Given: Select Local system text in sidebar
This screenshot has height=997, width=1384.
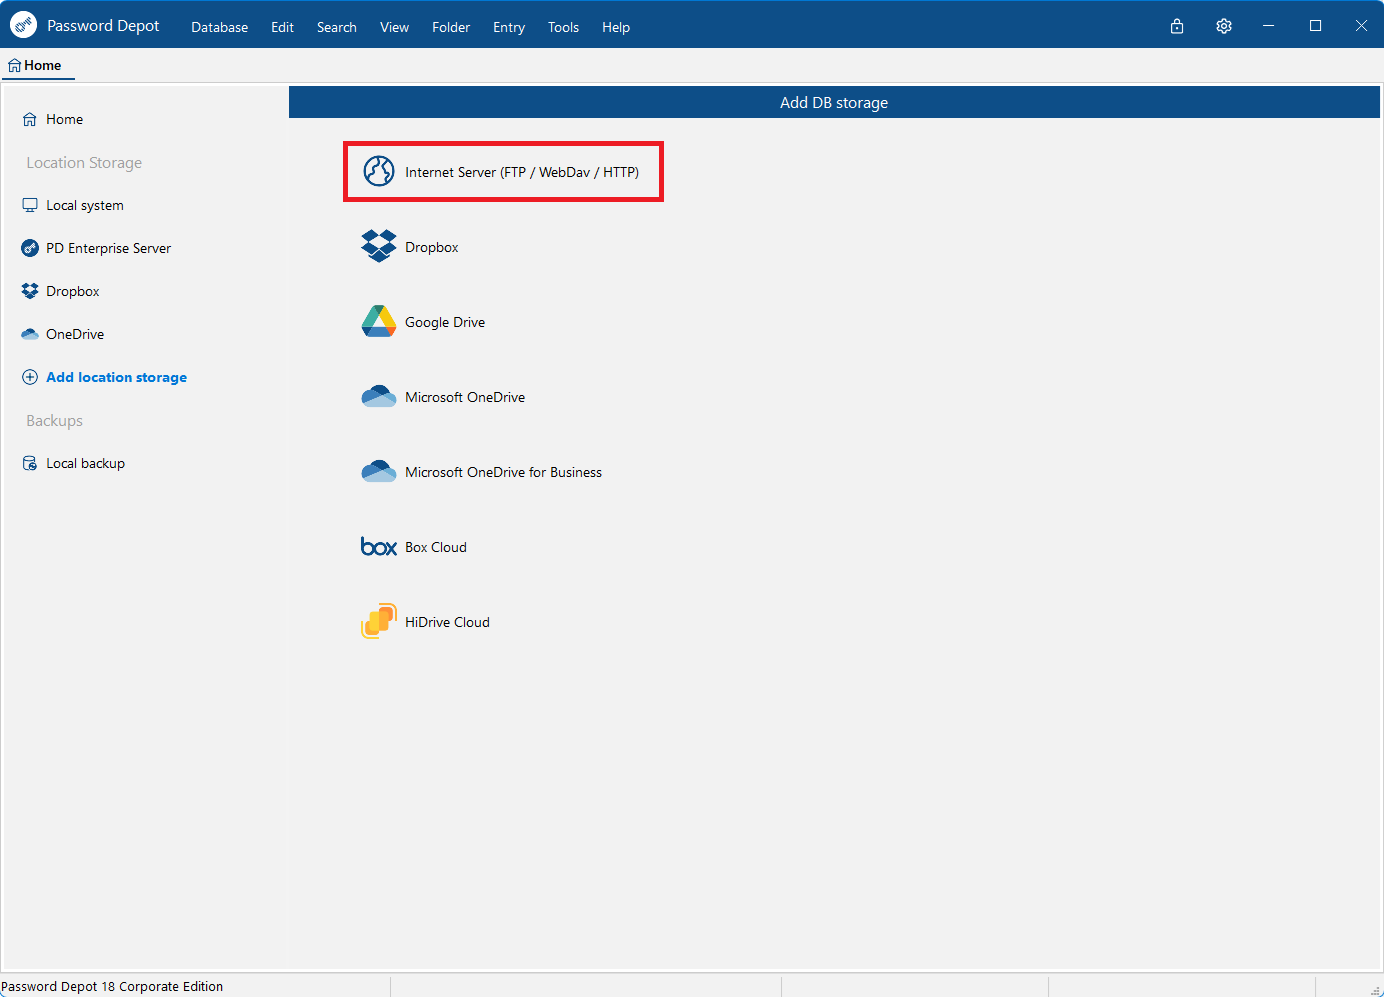Looking at the screenshot, I should click(x=85, y=205).
